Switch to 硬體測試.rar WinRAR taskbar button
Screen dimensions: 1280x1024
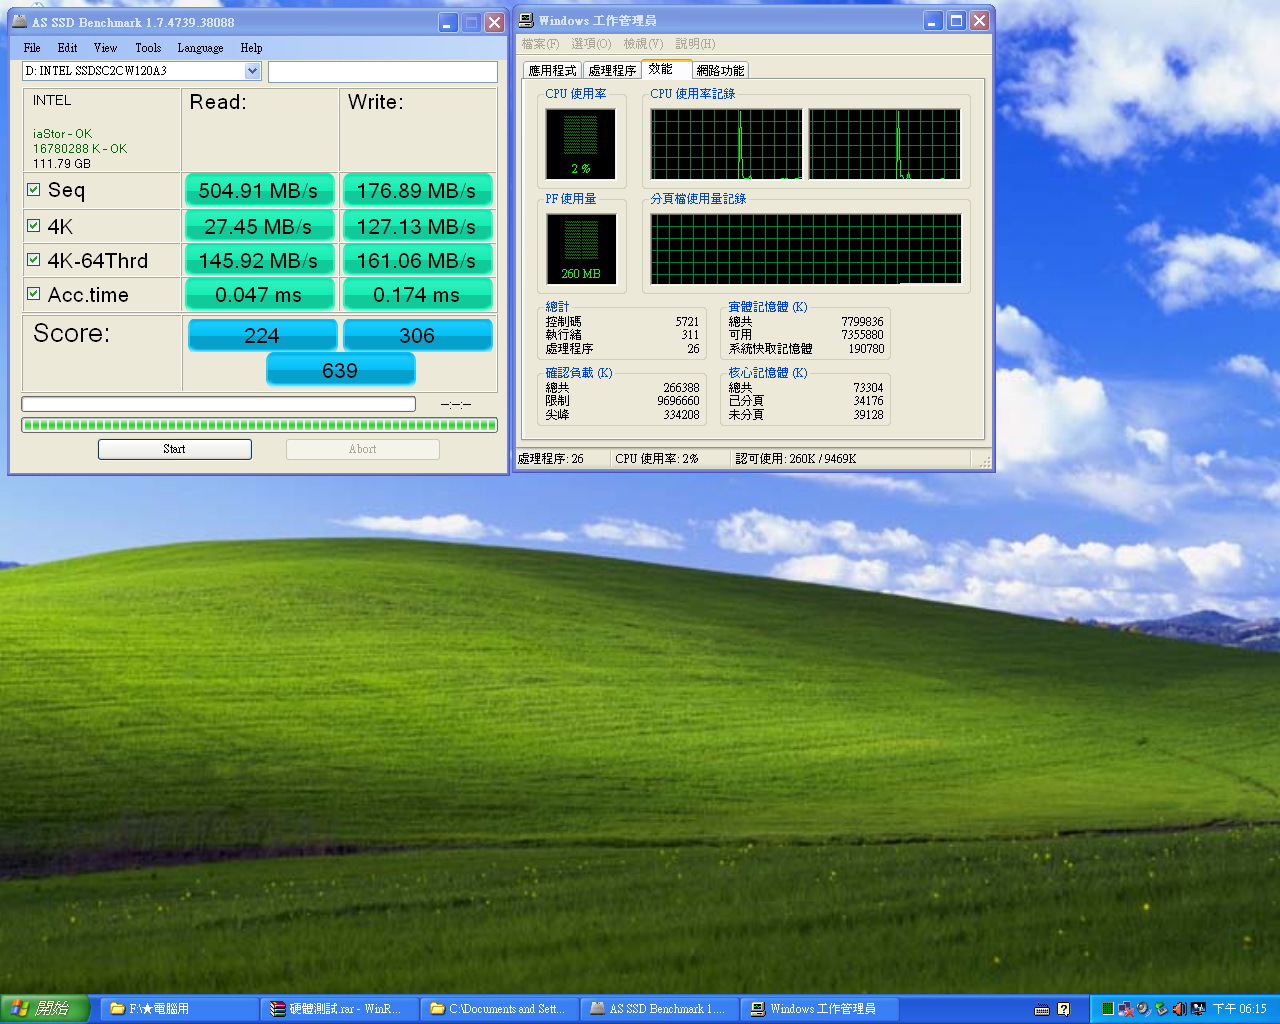338,1009
